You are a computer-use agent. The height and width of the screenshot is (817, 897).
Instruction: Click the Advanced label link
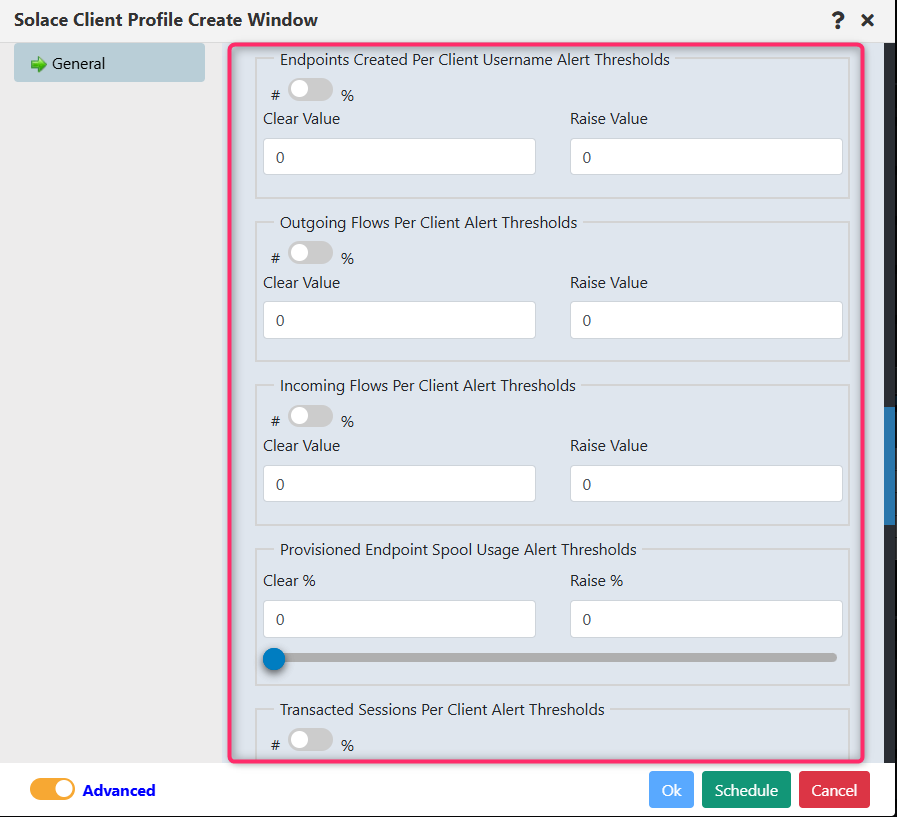point(119,791)
